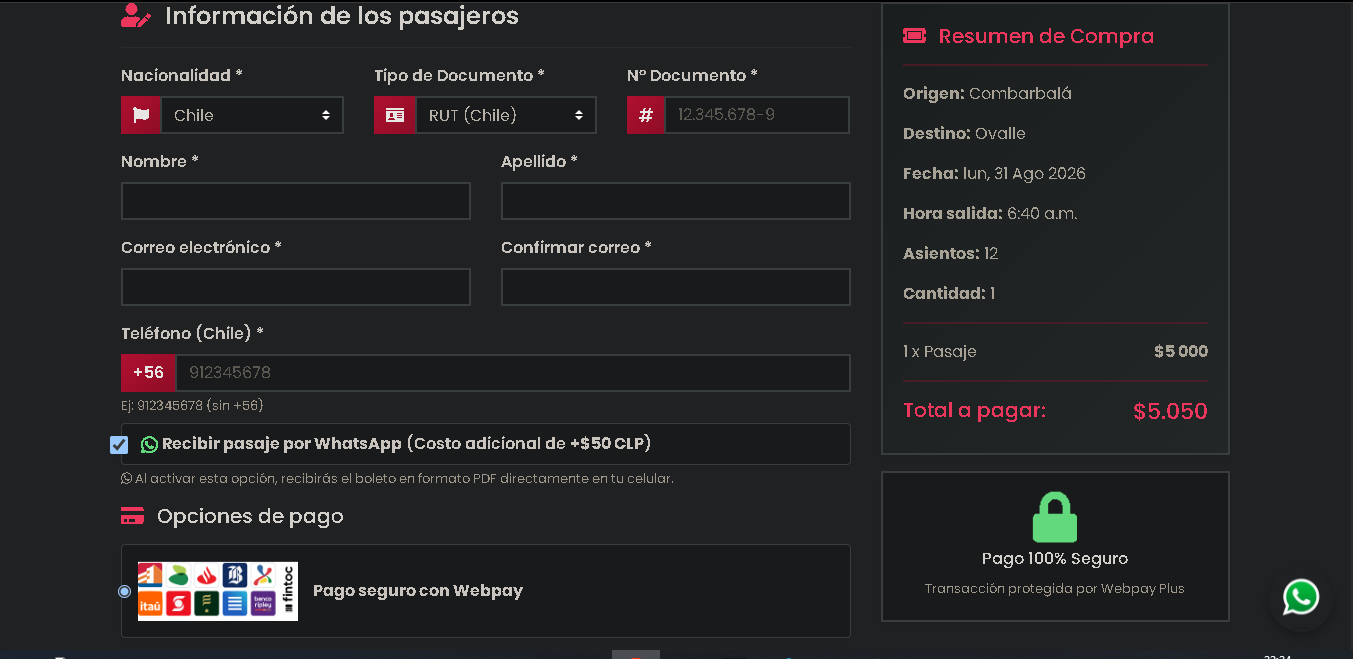Click the Información de los pasajeros heading
Image resolution: width=1353 pixels, height=659 pixels.
point(342,16)
